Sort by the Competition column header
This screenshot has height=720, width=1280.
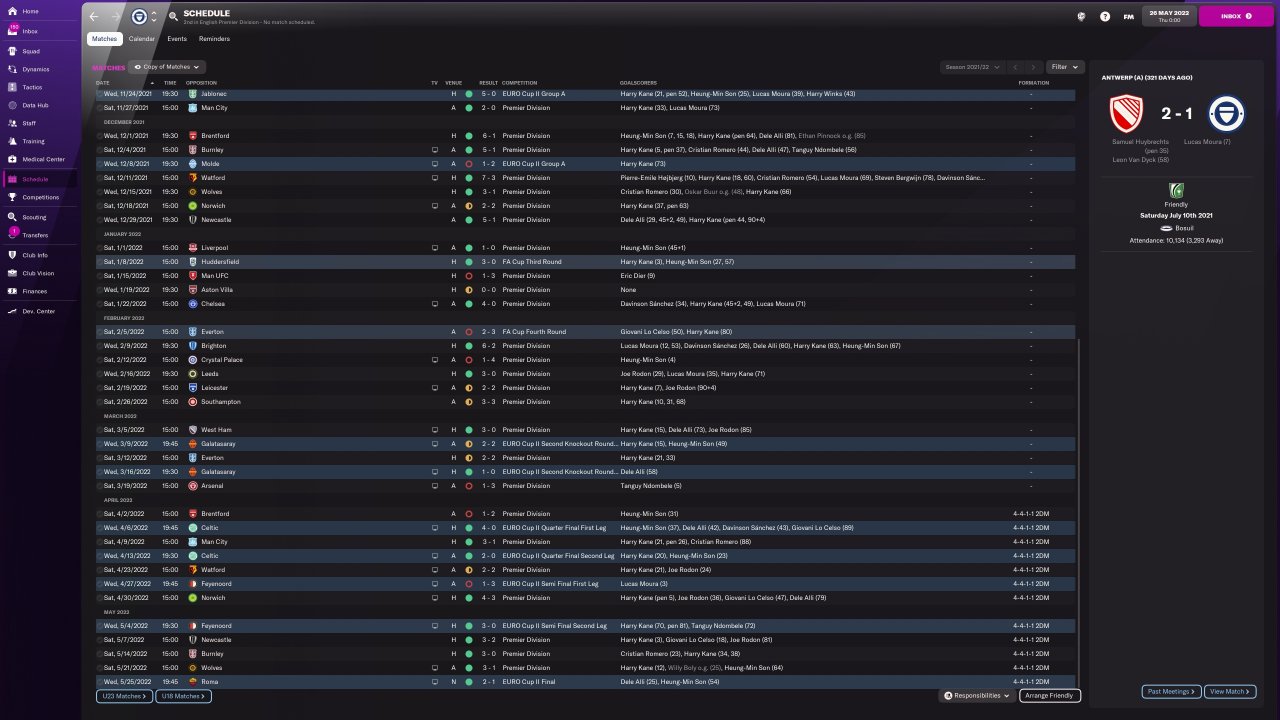point(520,82)
